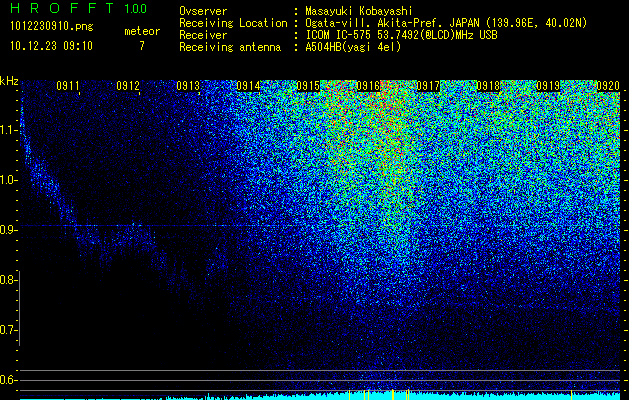The width and height of the screenshot is (629, 400).
Task: Click the 'Receiving antenna' field label
Action: click(230, 47)
